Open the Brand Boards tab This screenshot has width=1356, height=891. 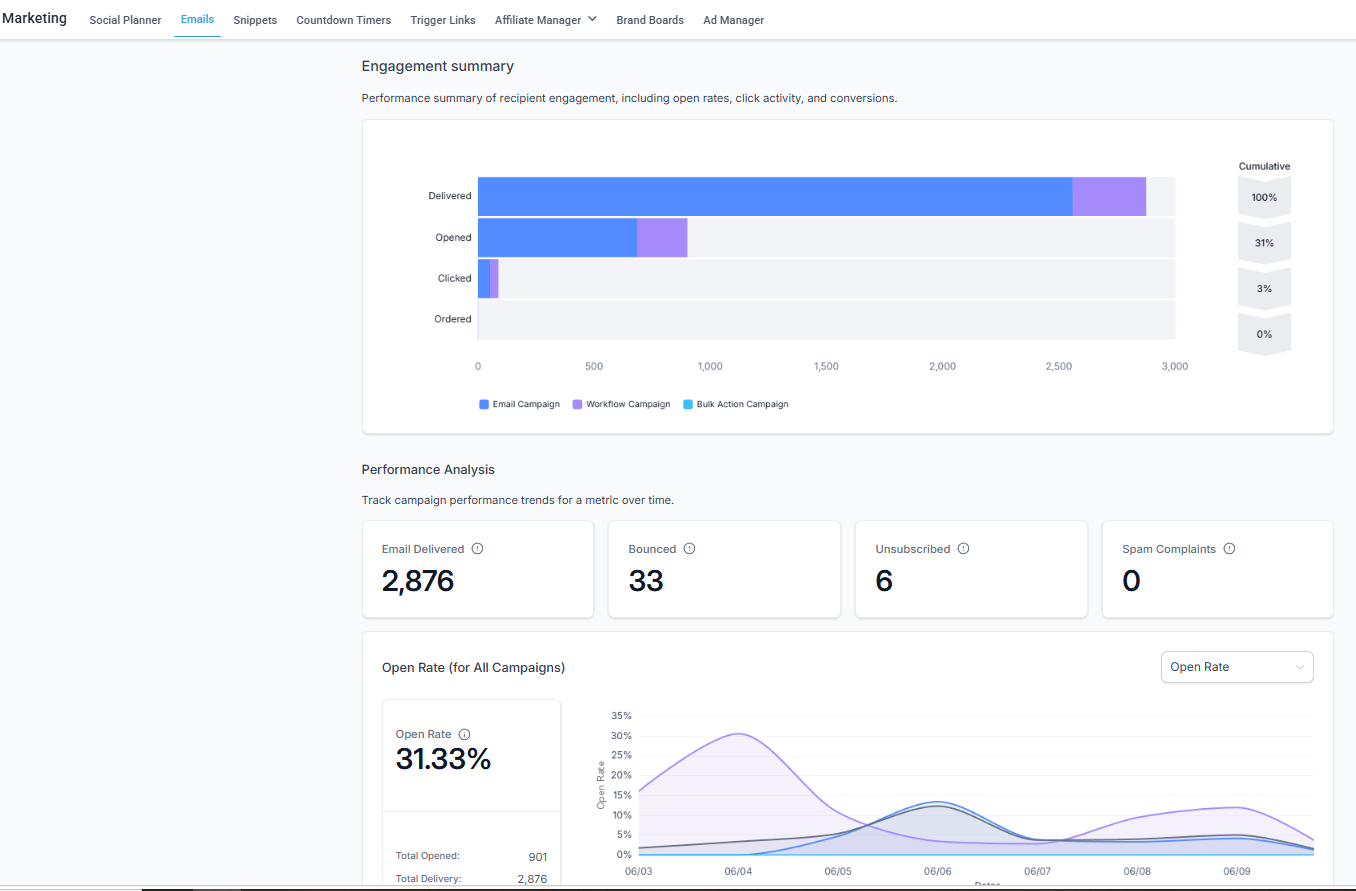click(650, 20)
